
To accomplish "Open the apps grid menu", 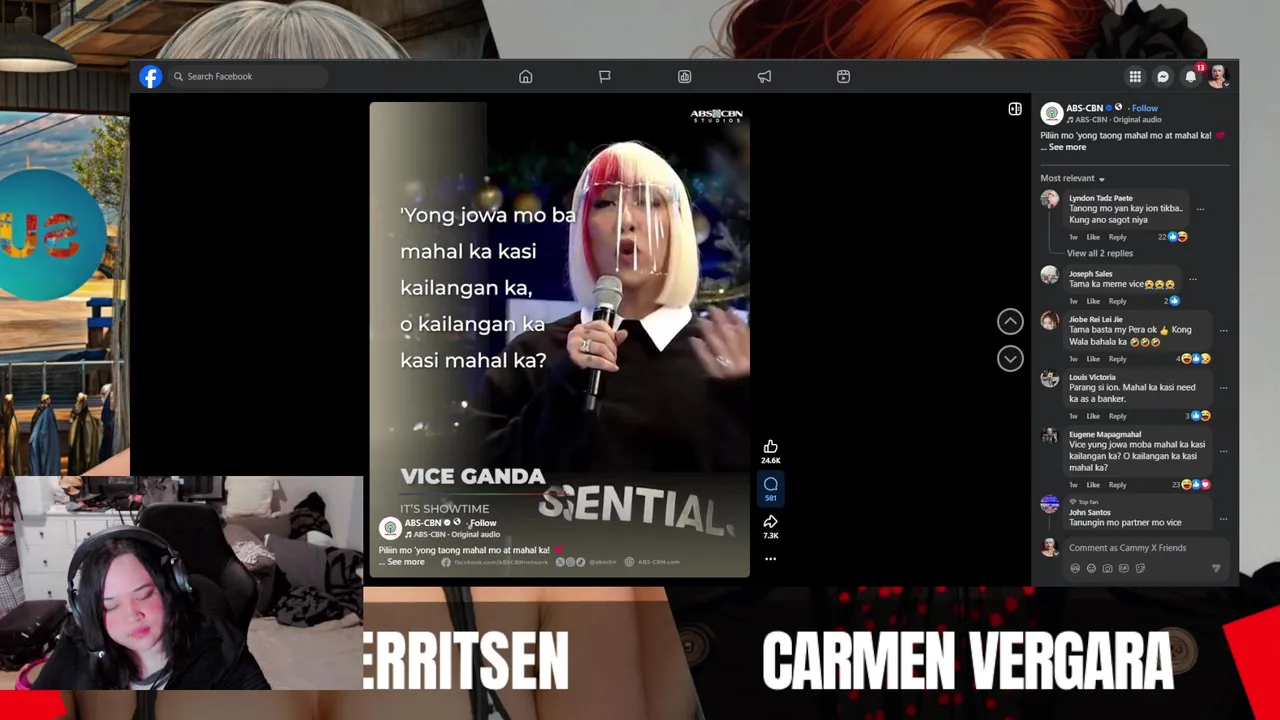I will click(x=1135, y=77).
